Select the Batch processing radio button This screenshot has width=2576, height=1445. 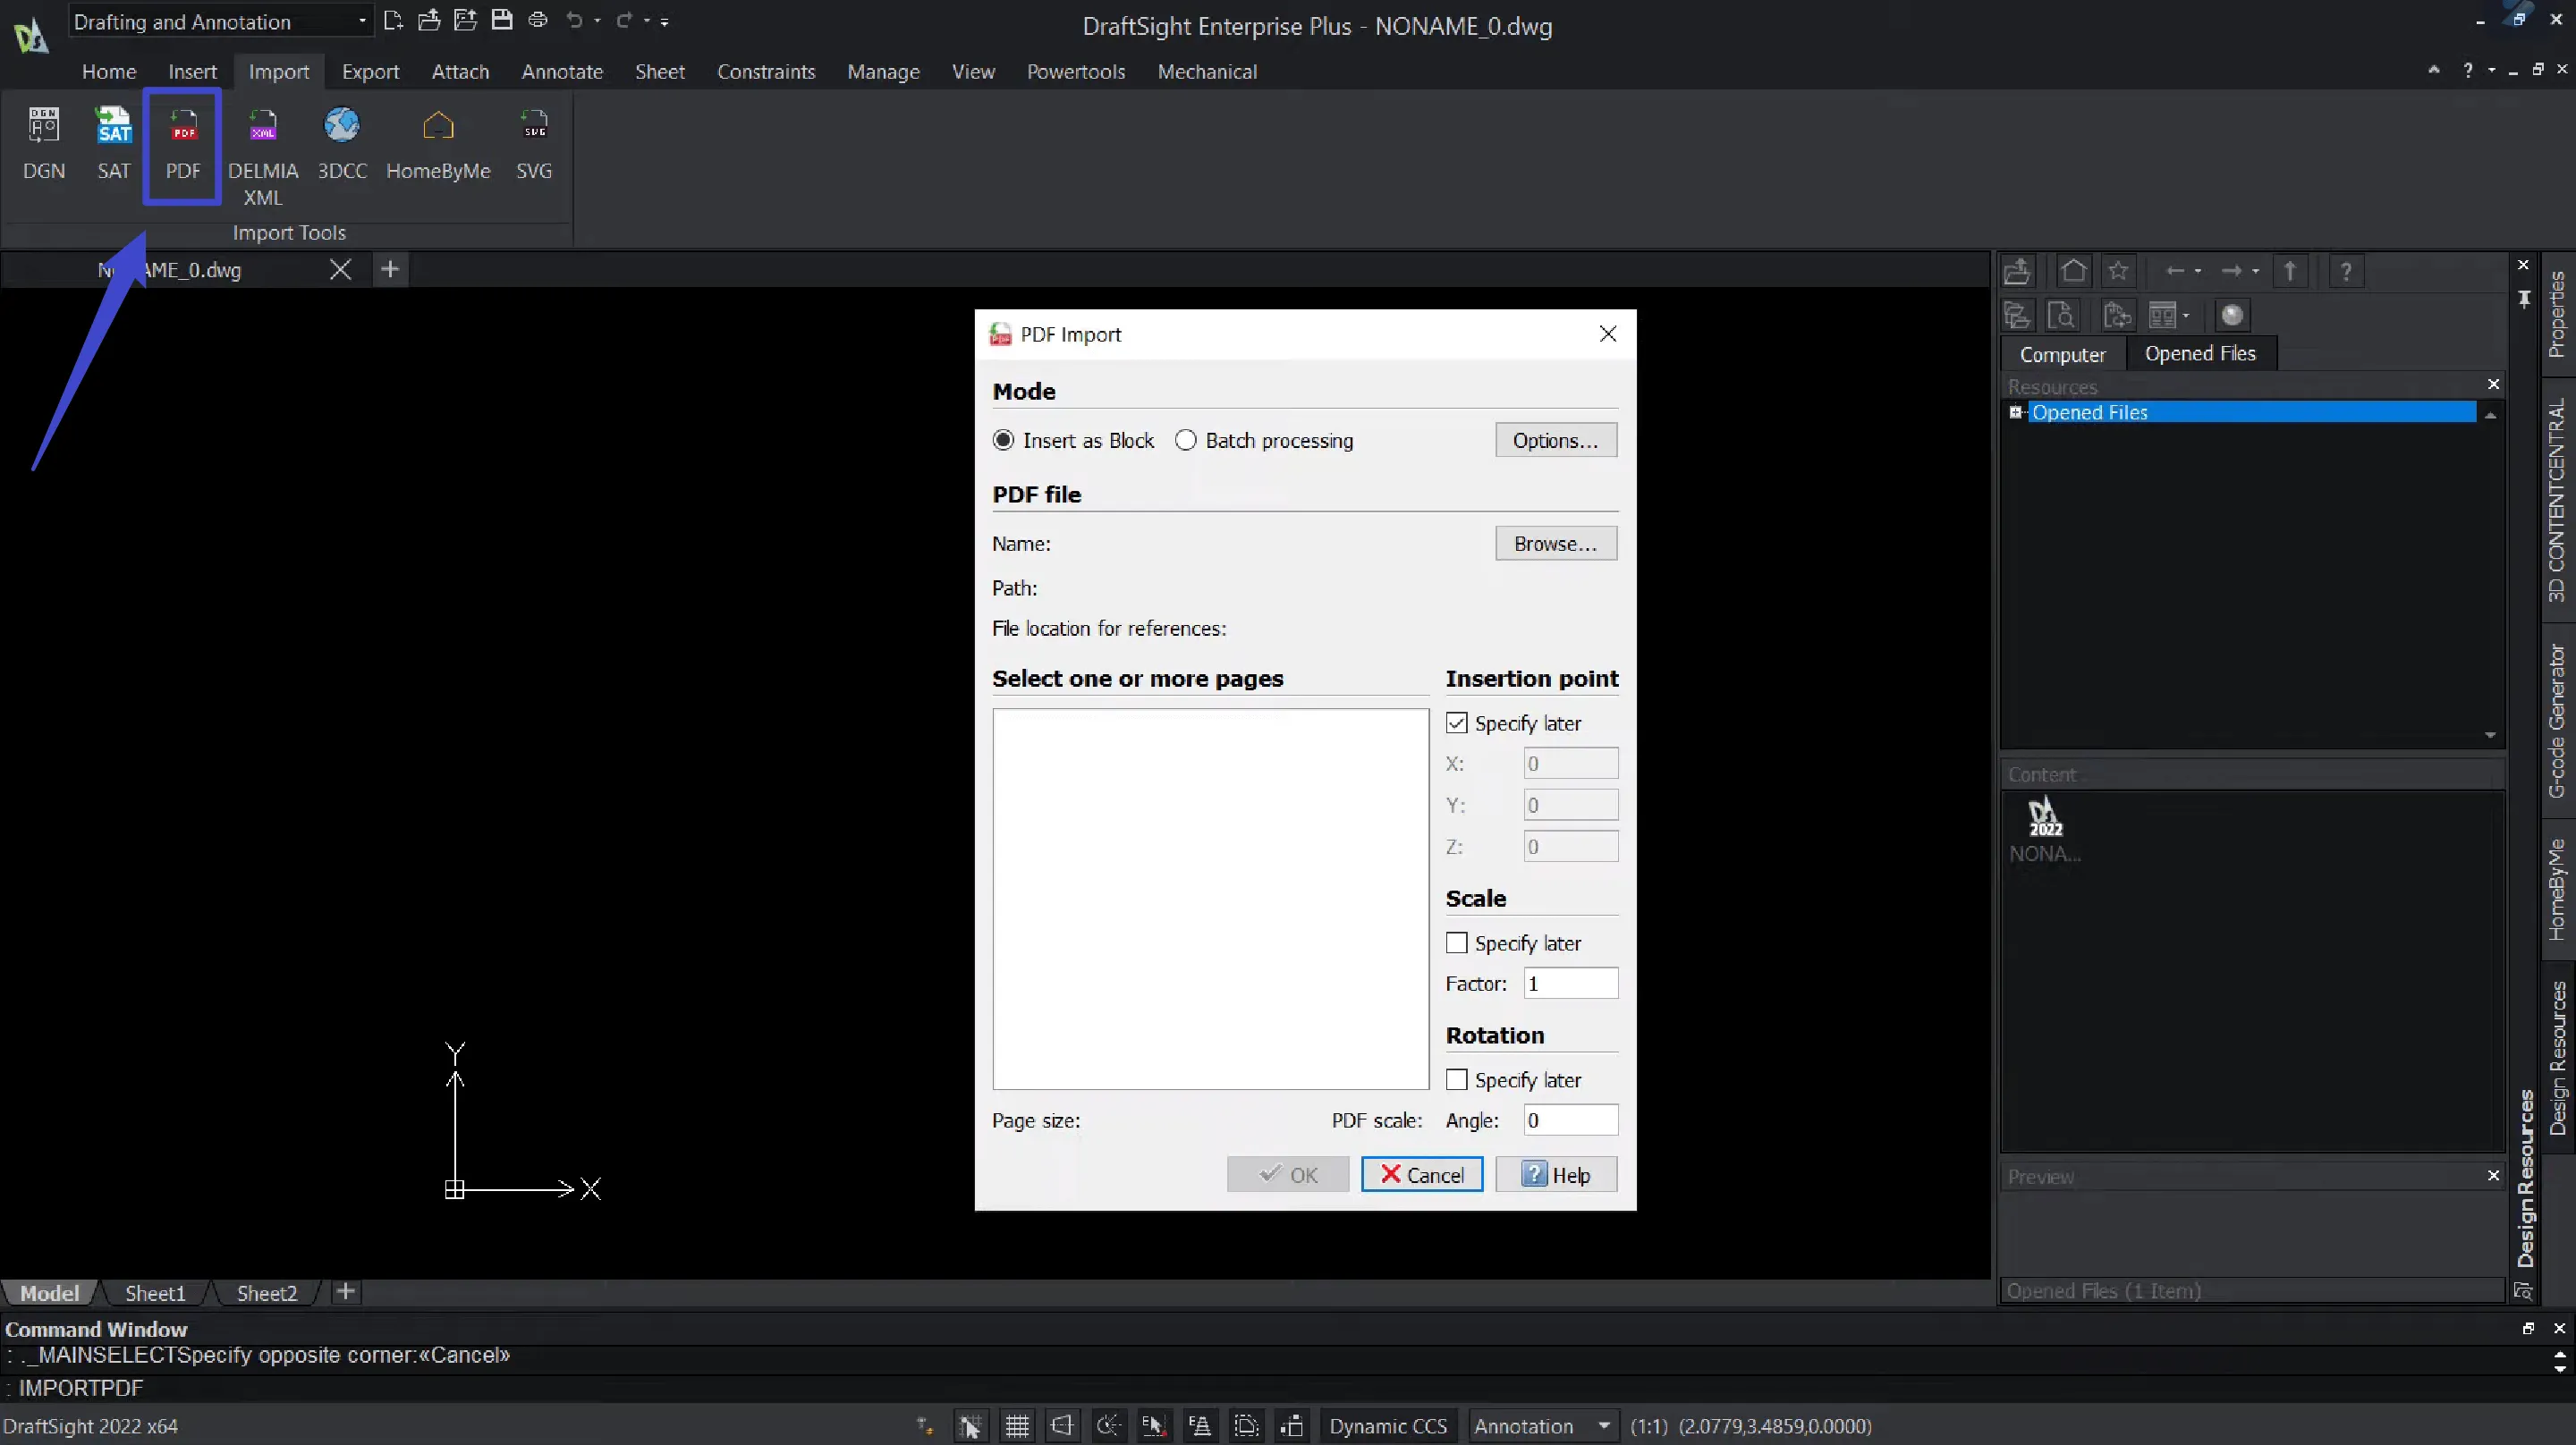point(1185,439)
